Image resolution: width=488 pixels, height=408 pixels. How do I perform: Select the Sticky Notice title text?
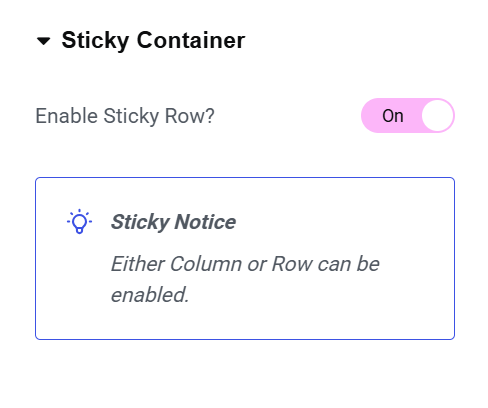coord(173,222)
